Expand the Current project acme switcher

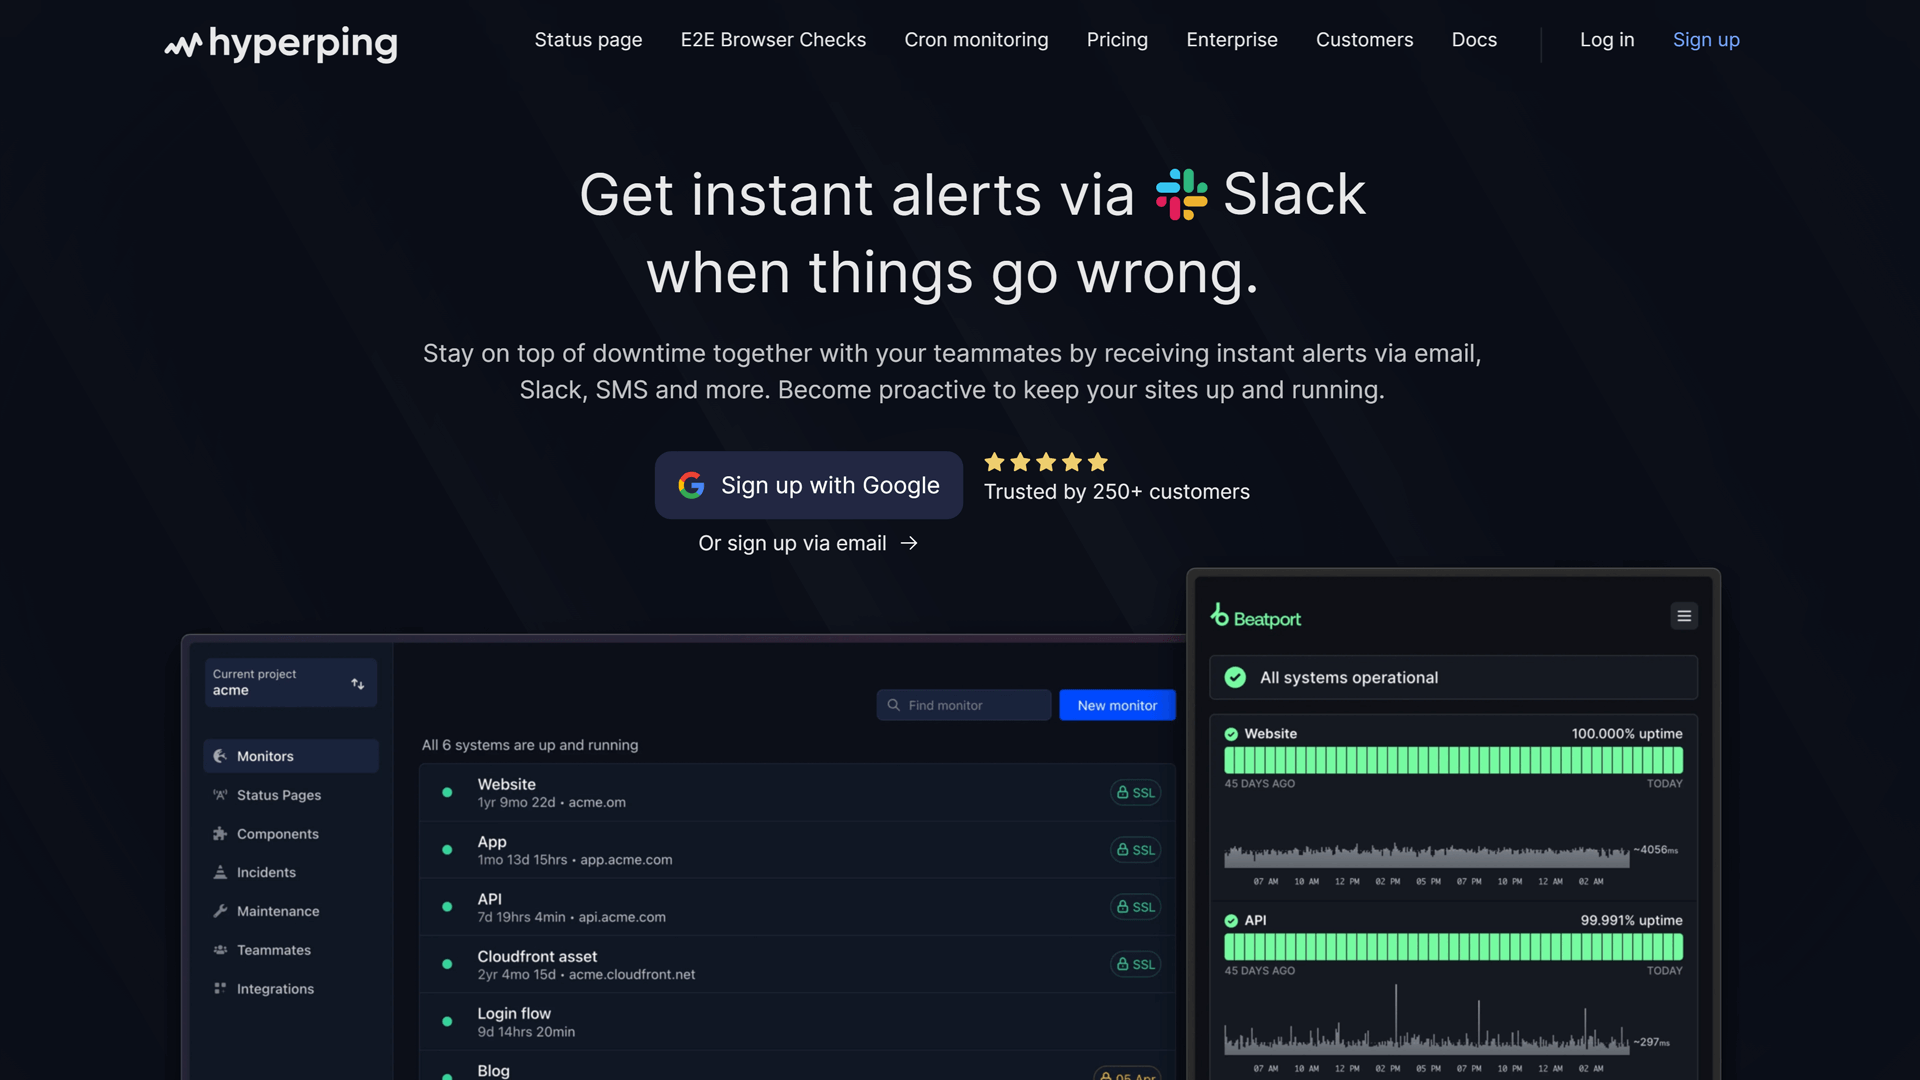(x=291, y=683)
